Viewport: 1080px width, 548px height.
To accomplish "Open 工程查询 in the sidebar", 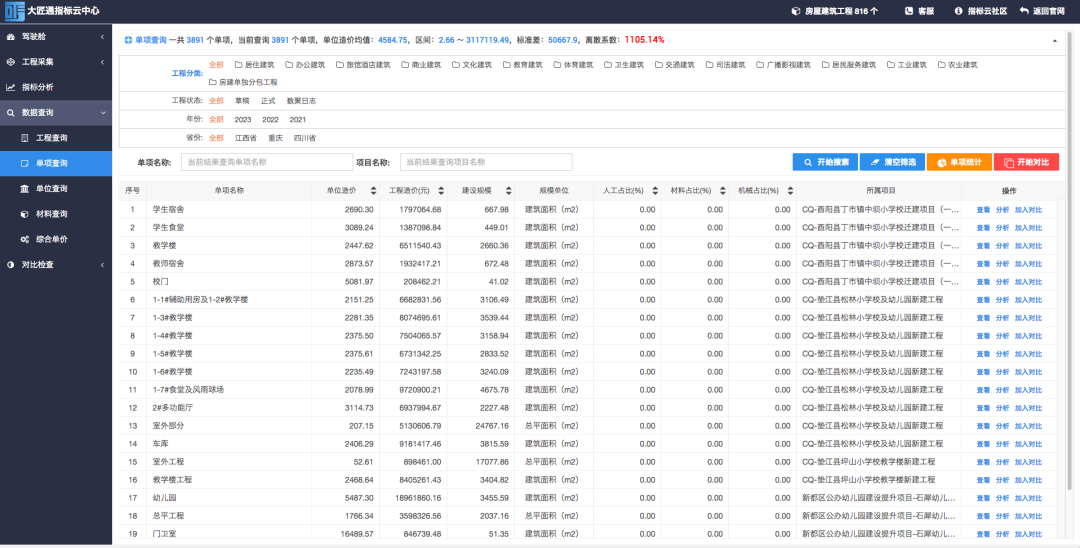I will (x=56, y=138).
